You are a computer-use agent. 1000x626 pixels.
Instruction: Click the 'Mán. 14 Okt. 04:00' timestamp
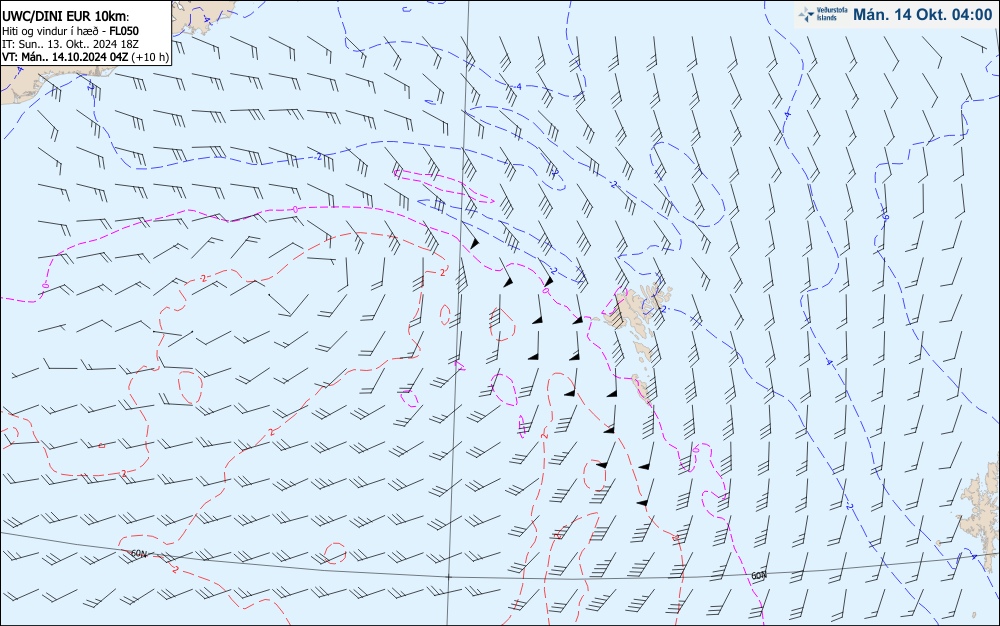pyautogui.click(x=923, y=15)
